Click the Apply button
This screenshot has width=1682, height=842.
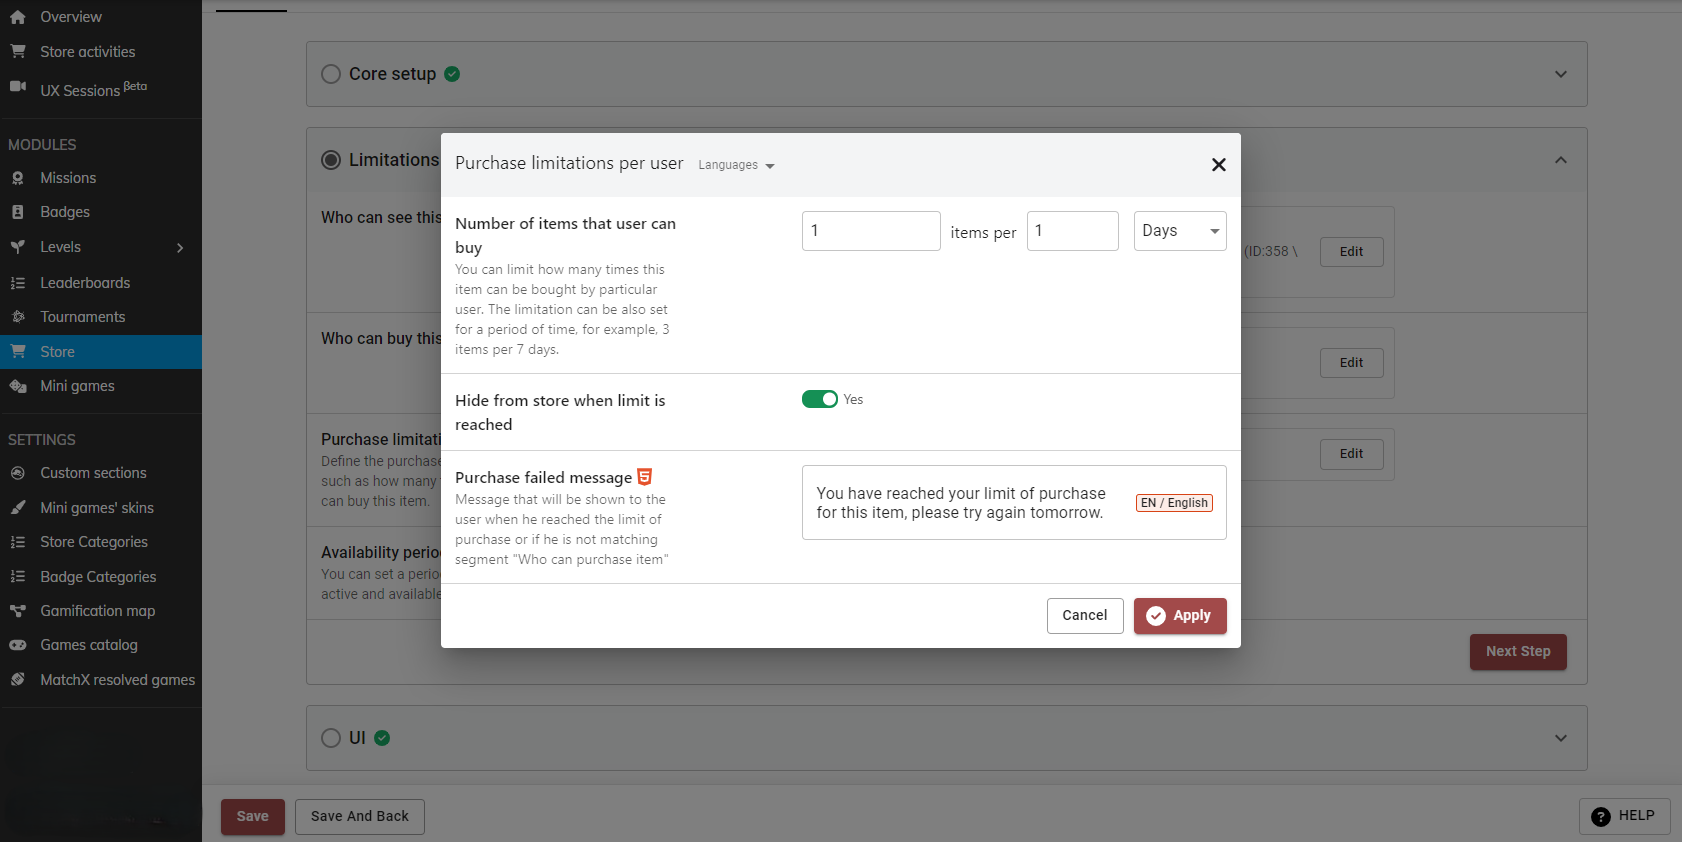pos(1179,616)
